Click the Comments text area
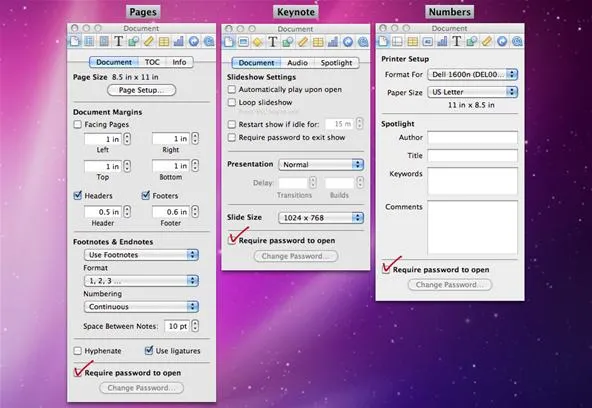This screenshot has height=408, width=592. coord(472,227)
